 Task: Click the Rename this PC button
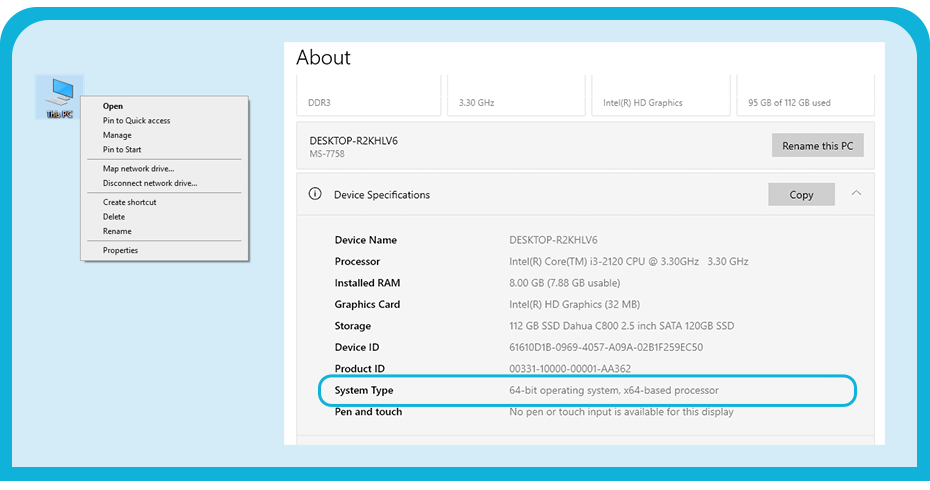pyautogui.click(x=817, y=146)
